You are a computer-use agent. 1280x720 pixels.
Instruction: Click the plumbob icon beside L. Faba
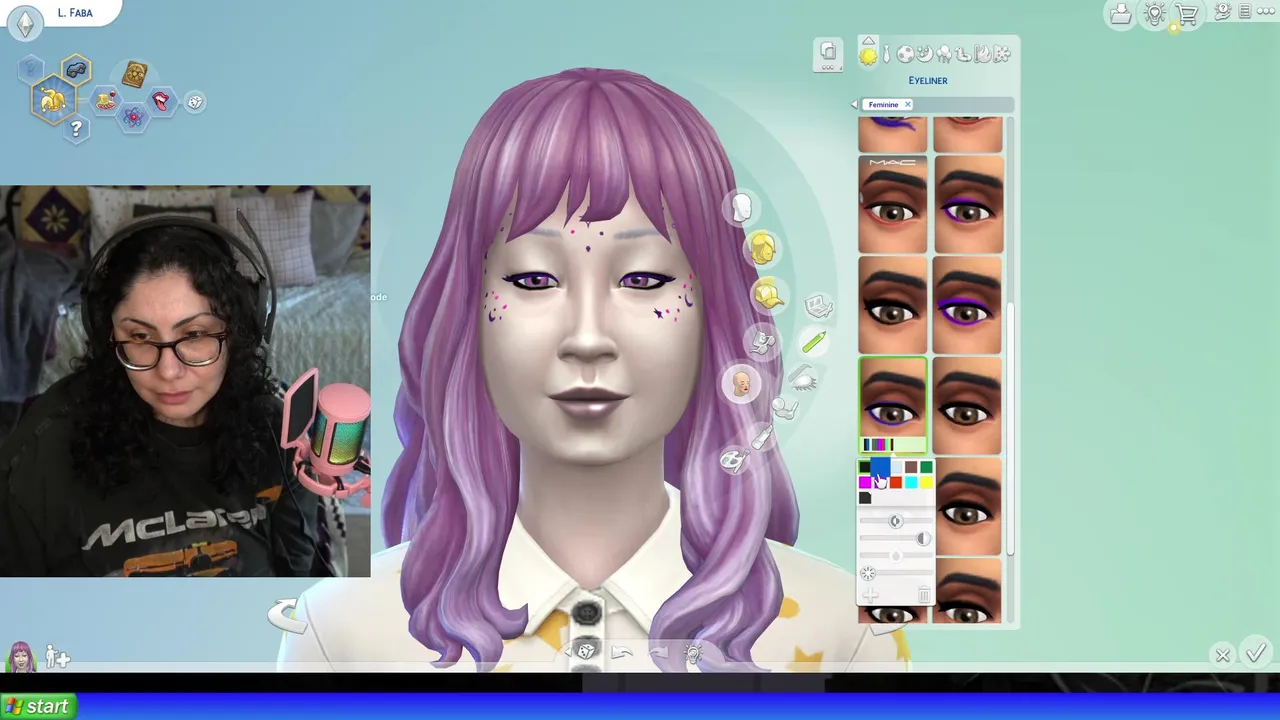pyautogui.click(x=25, y=22)
